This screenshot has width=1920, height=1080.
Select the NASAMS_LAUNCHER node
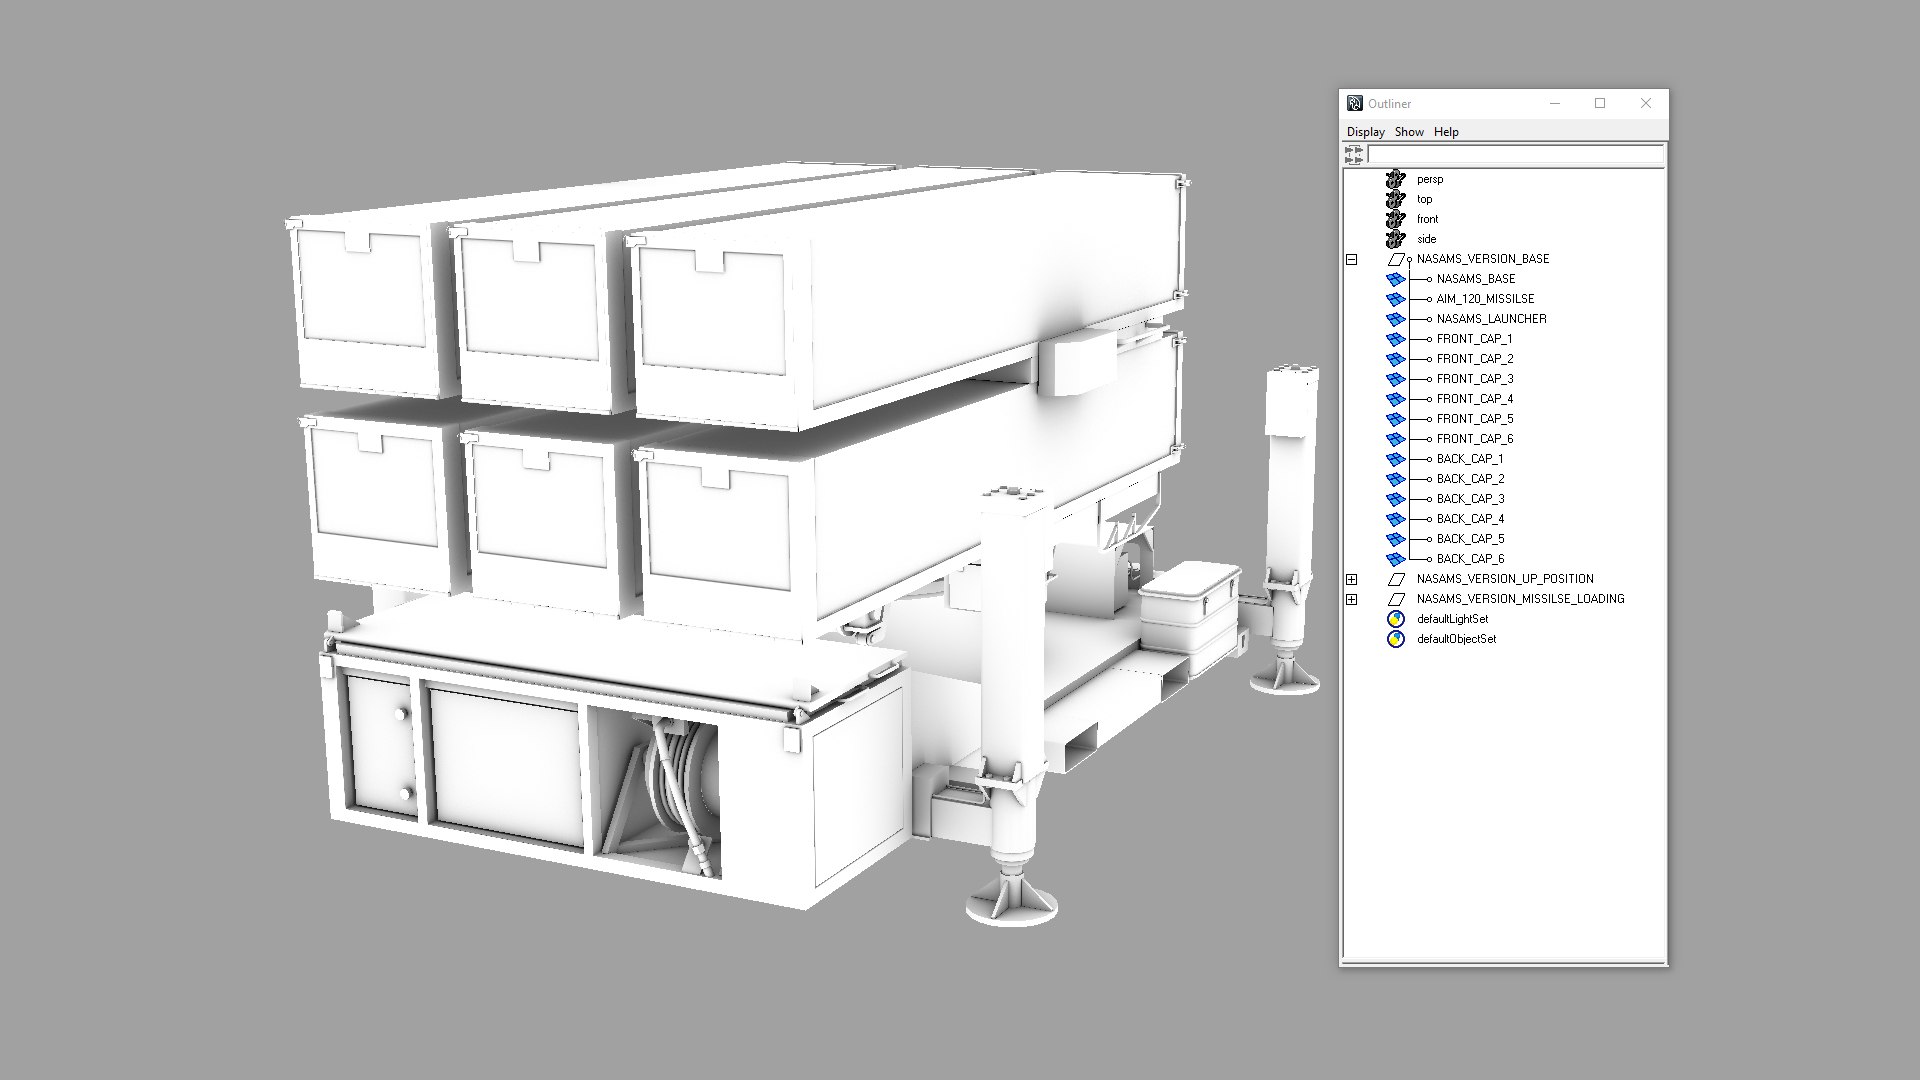pyautogui.click(x=1491, y=319)
